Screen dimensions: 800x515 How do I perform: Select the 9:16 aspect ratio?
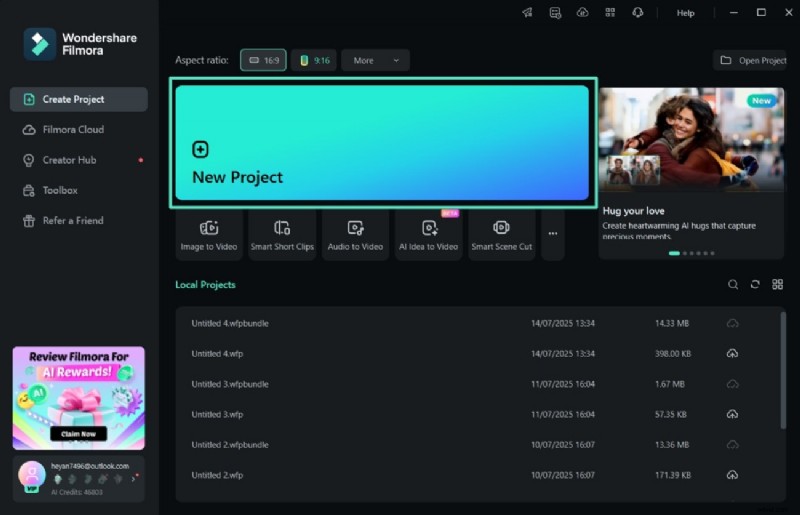[315, 61]
